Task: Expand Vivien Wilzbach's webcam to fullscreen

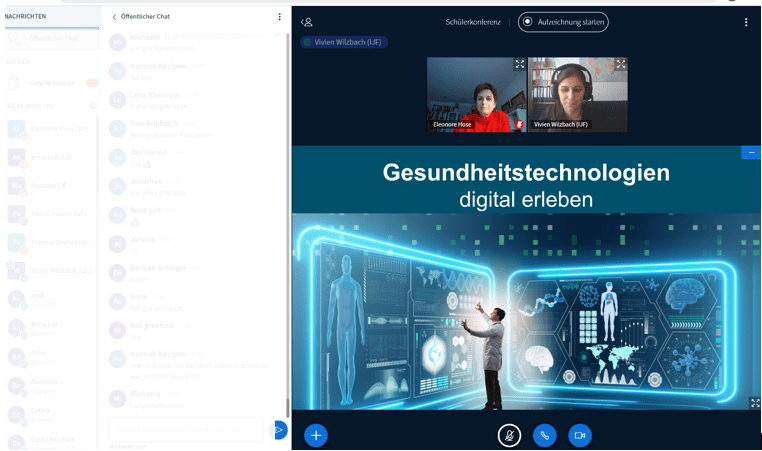Action: pos(620,64)
